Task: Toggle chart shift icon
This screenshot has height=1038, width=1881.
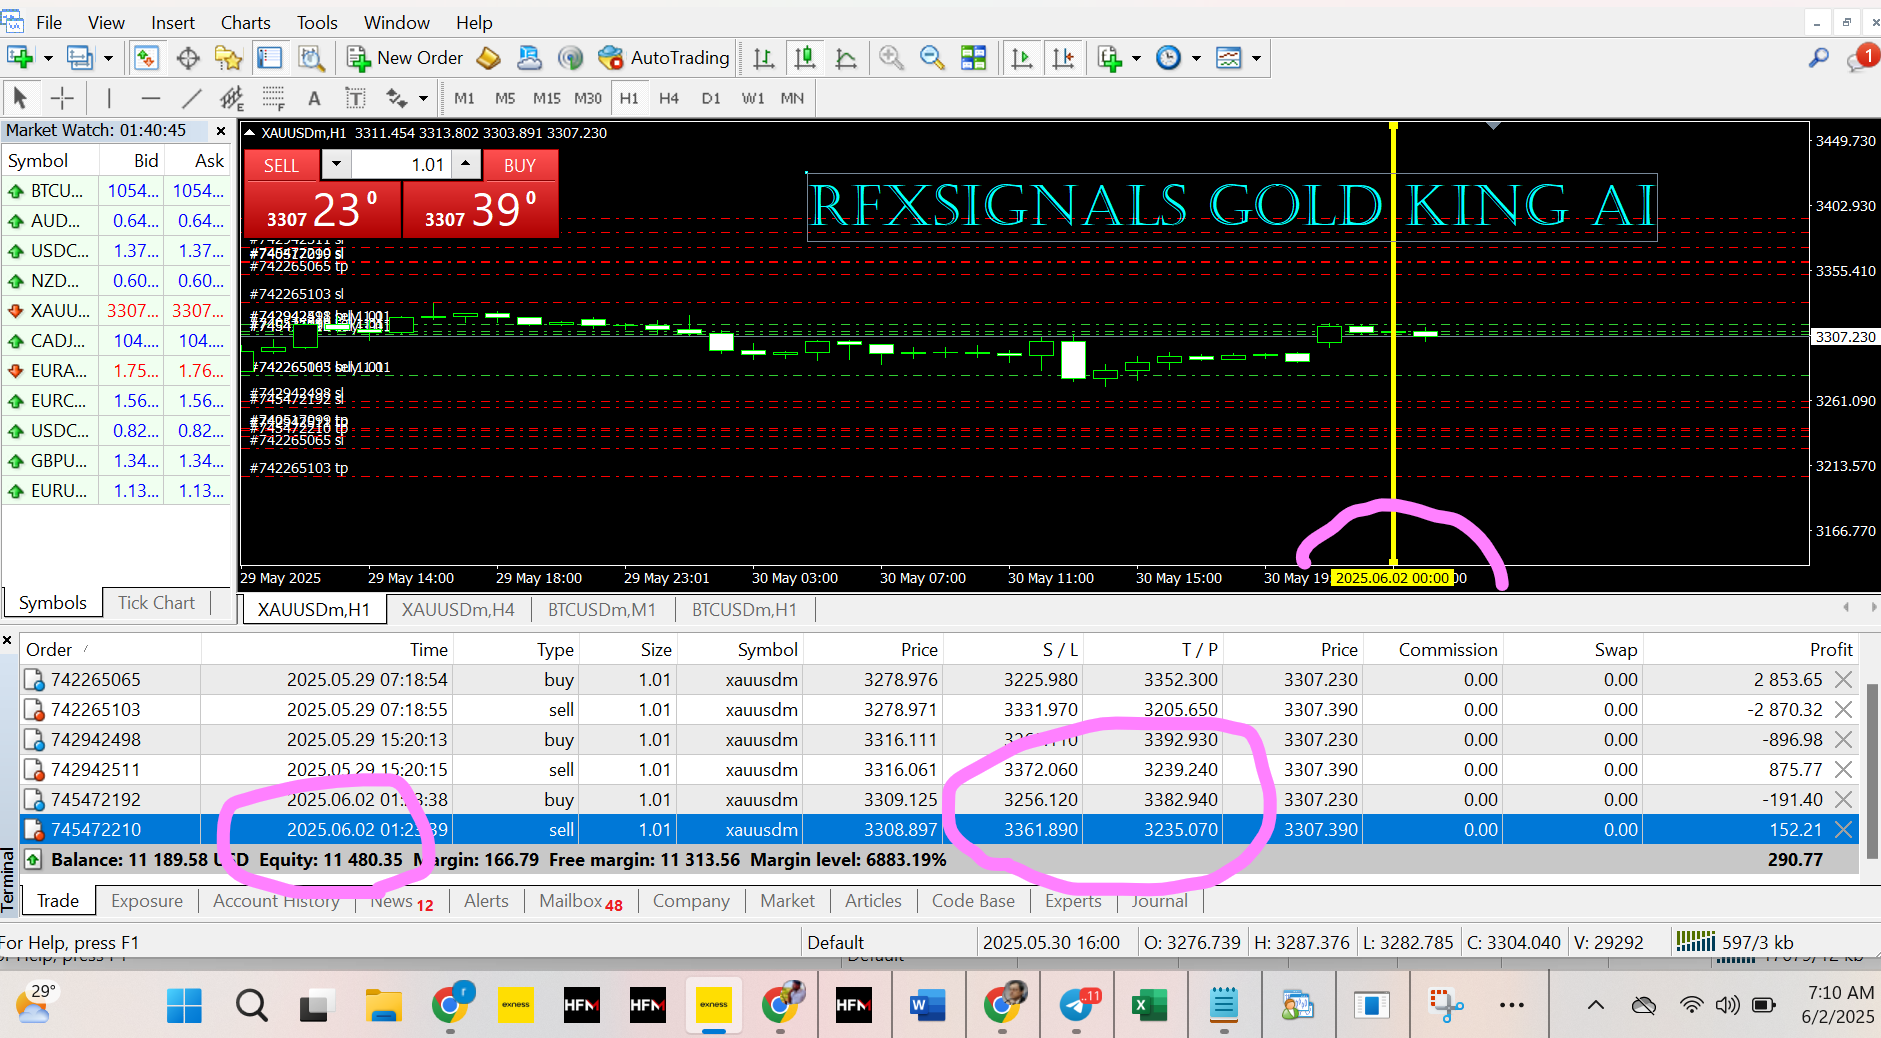Action: 1064,58
